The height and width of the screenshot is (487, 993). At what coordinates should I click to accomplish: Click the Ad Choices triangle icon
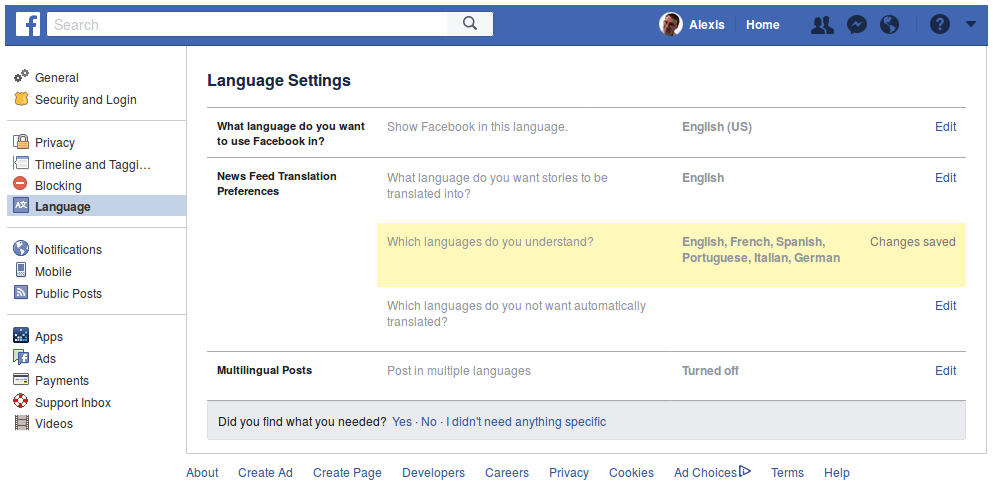click(x=745, y=471)
